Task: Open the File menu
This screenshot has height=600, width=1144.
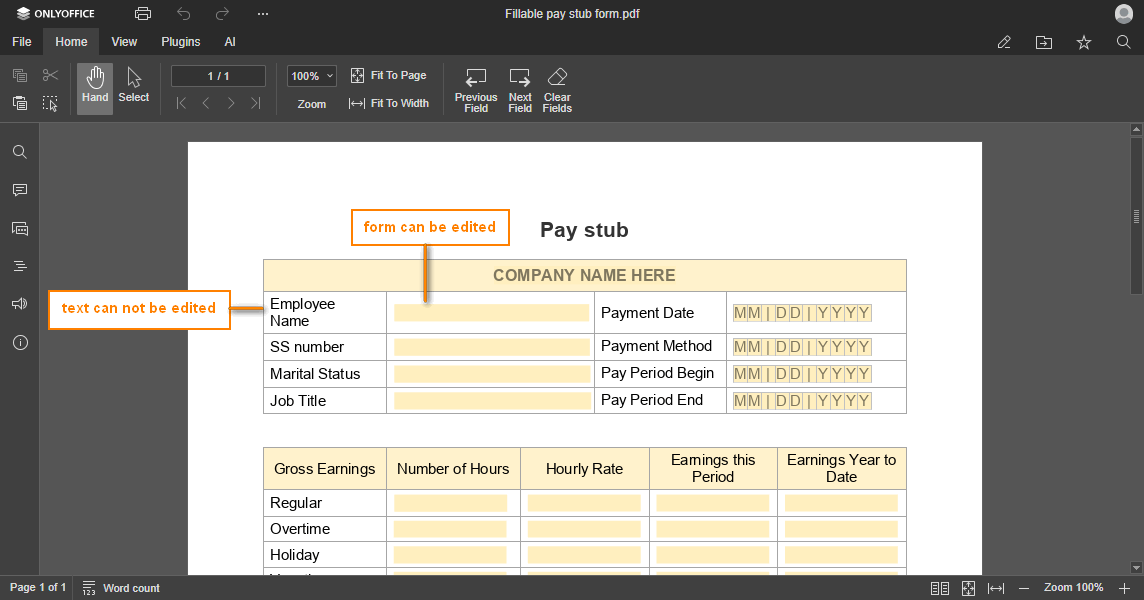Action: point(22,42)
